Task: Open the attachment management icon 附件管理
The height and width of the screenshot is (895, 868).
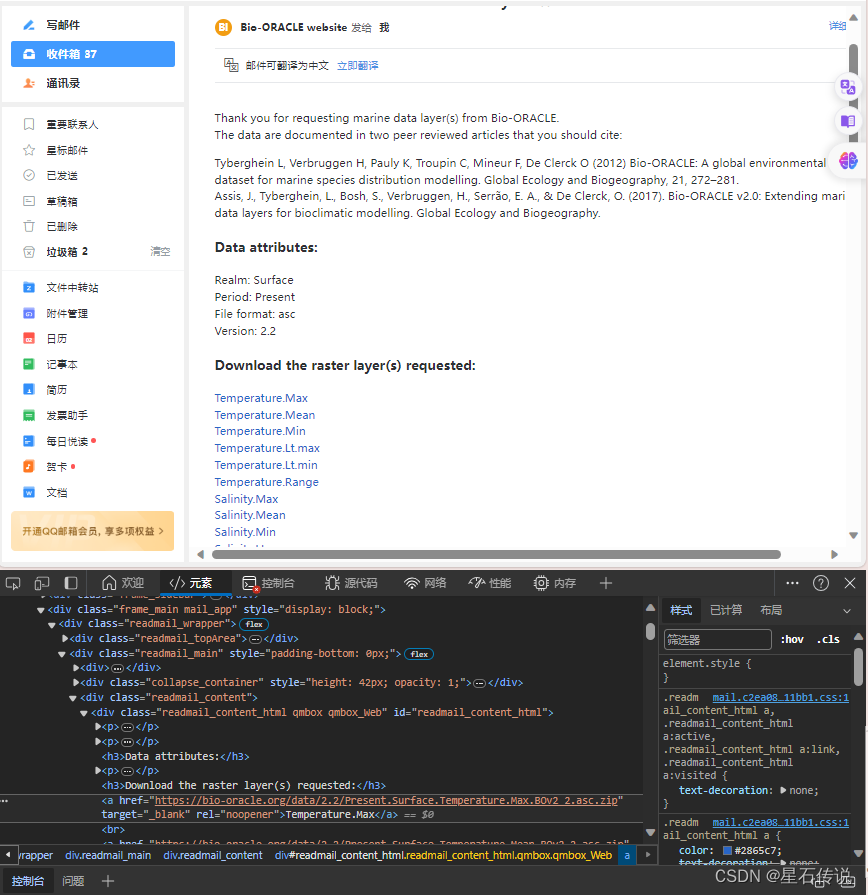Action: pos(29,313)
